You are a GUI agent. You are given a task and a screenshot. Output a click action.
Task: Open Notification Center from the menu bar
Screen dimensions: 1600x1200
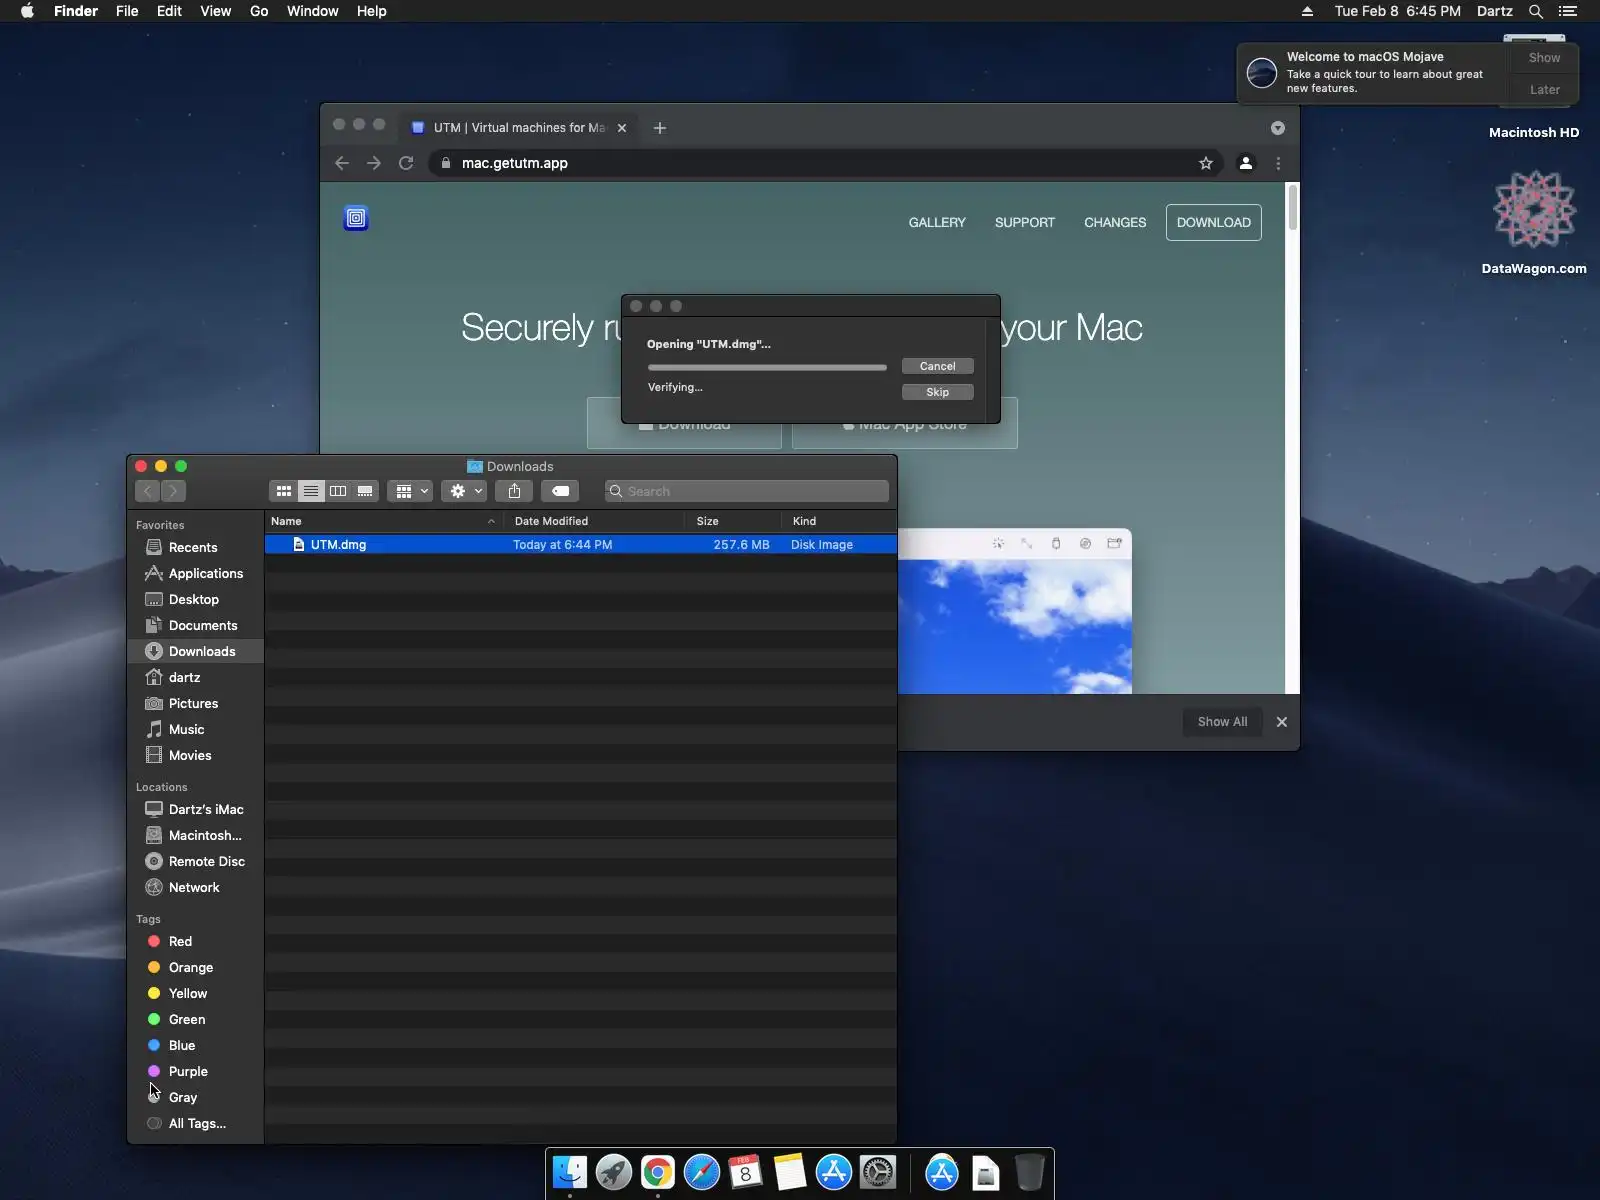coord(1568,11)
